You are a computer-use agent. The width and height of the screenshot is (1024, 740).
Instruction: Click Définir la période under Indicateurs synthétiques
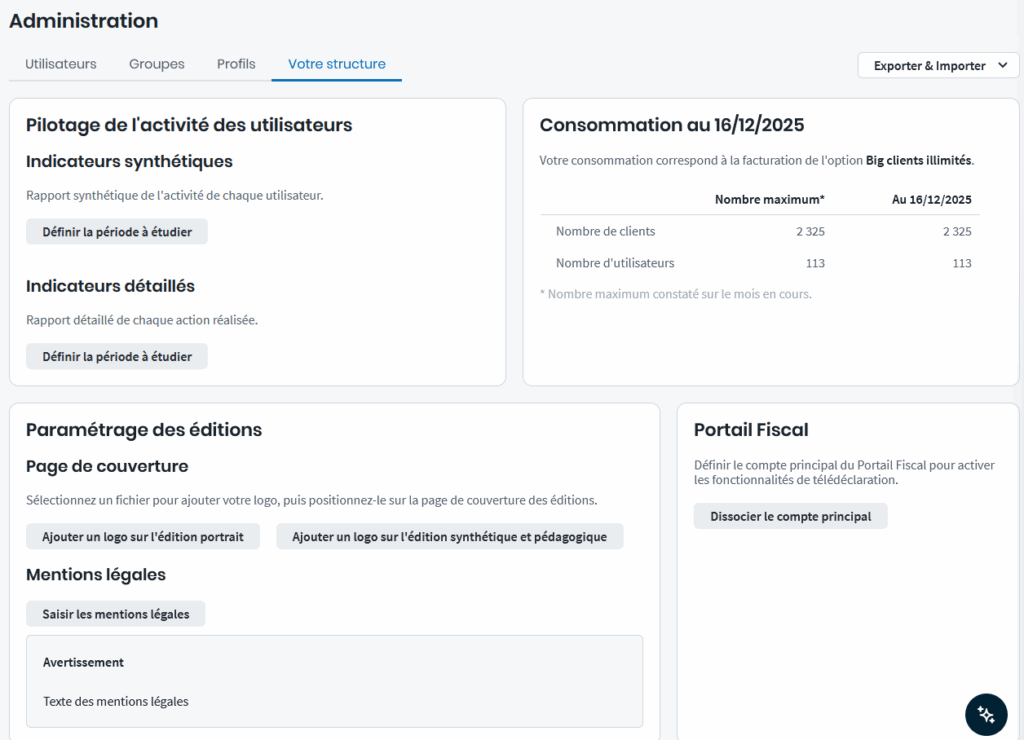tap(117, 232)
